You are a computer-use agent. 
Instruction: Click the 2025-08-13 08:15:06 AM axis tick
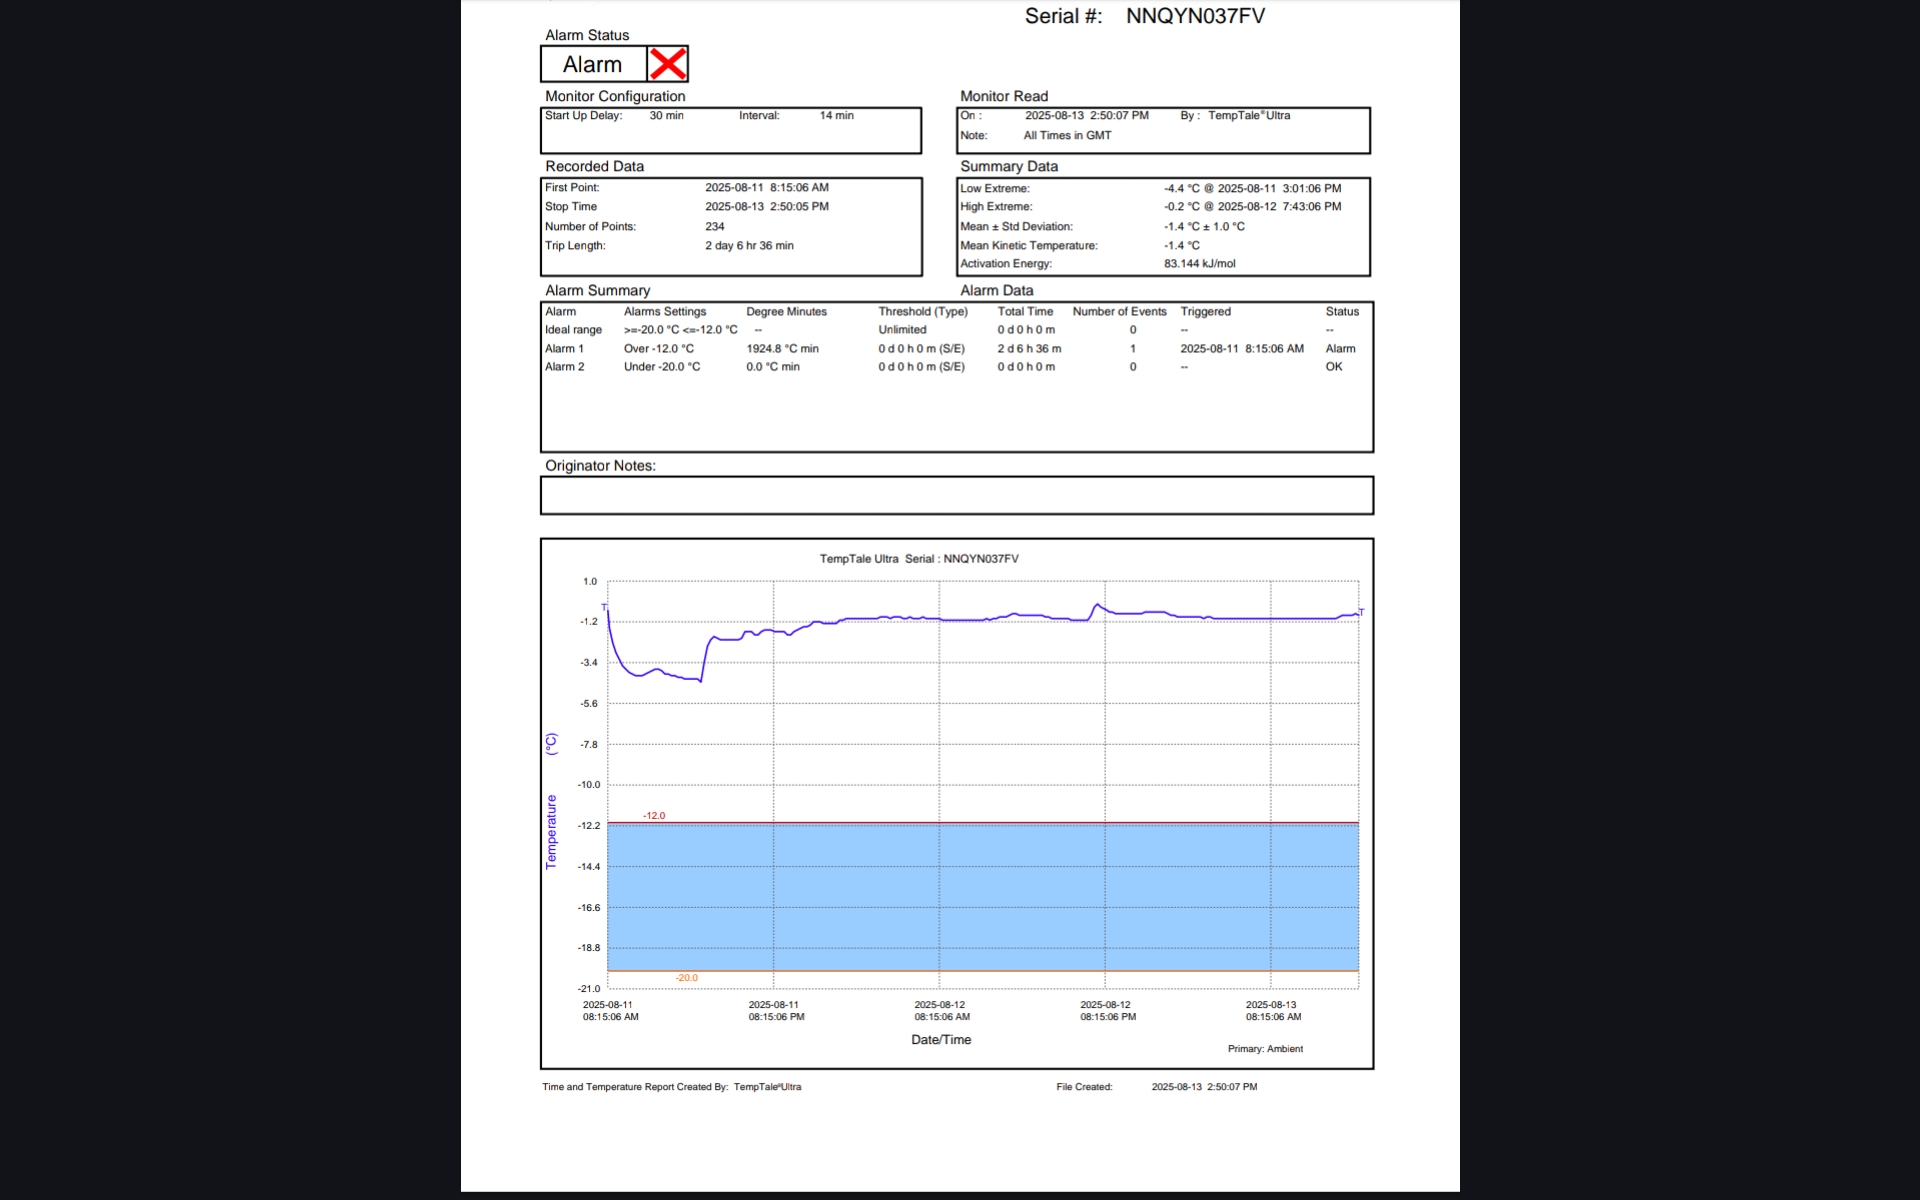[x=1272, y=1011]
